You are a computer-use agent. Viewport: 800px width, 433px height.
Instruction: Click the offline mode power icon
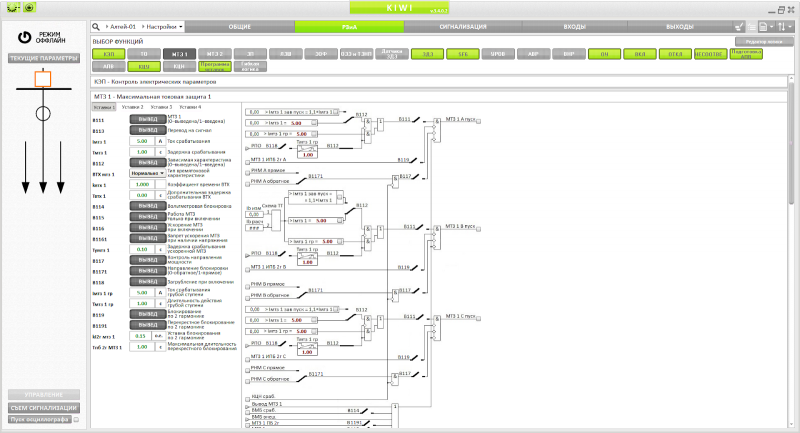tap(24, 37)
